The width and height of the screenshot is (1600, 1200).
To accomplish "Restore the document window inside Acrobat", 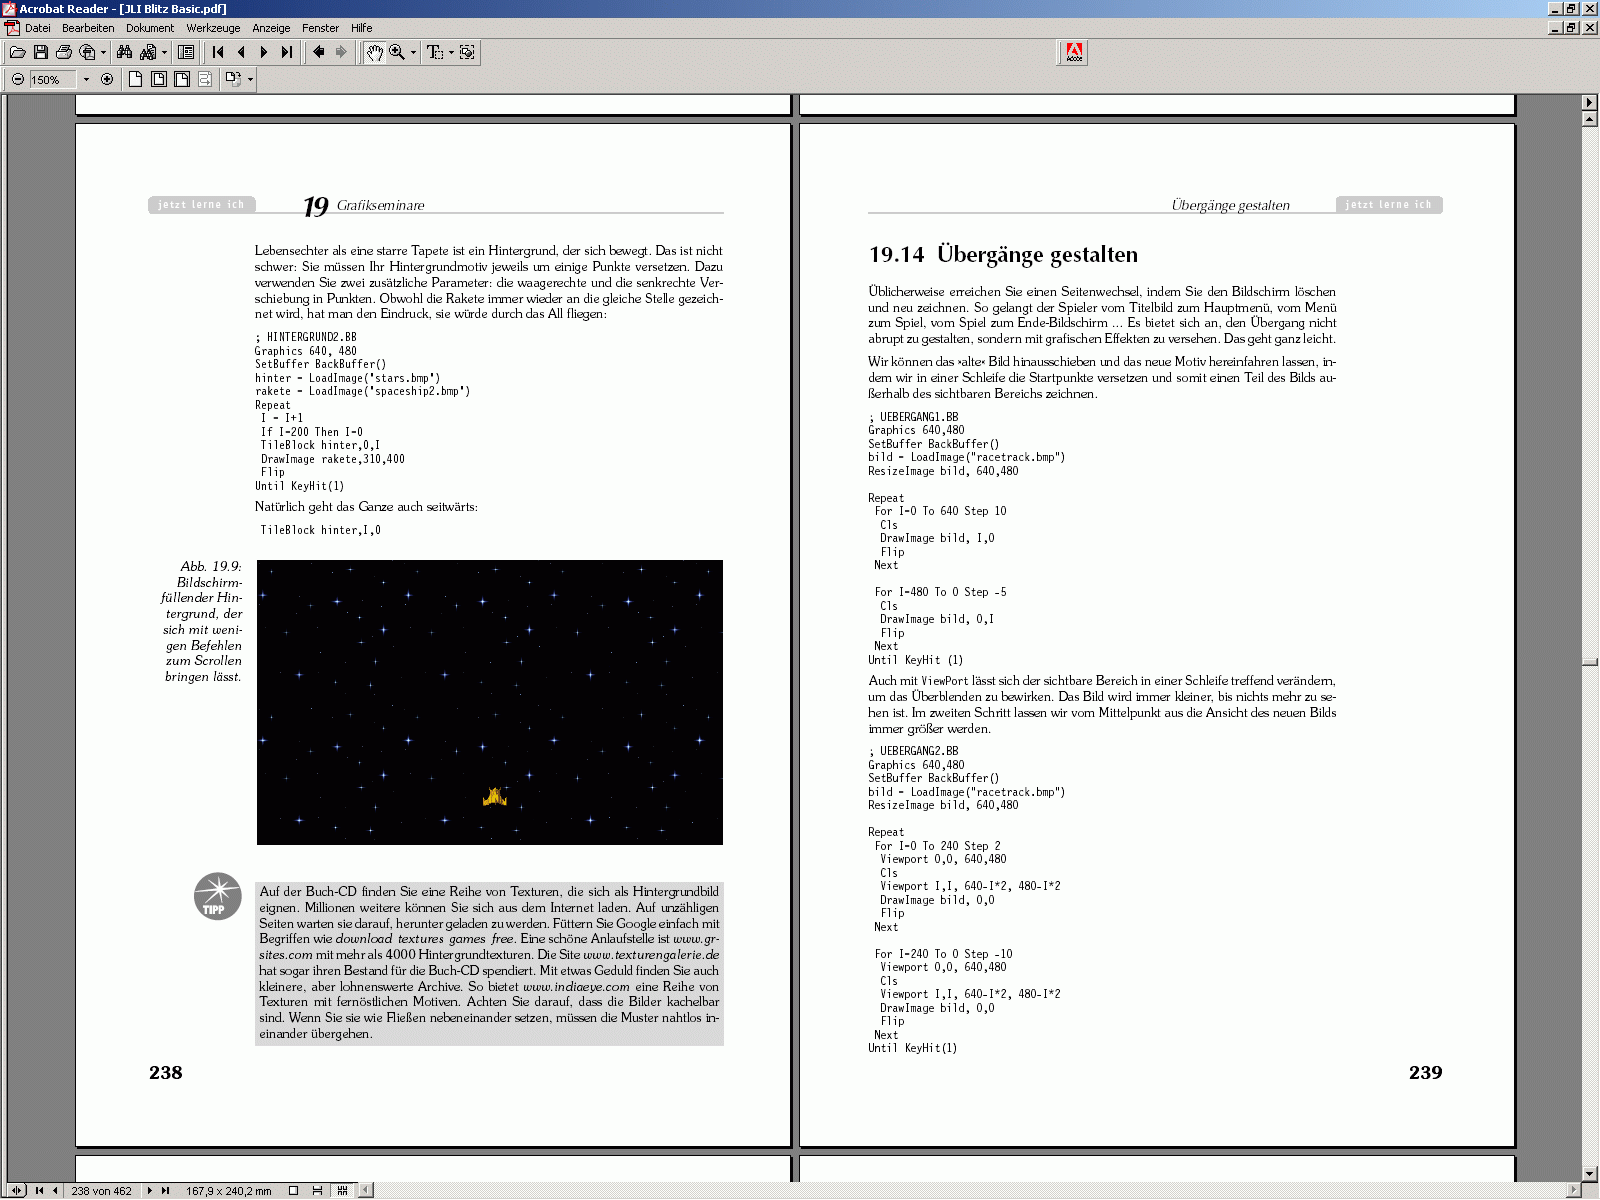I will tap(1572, 28).
